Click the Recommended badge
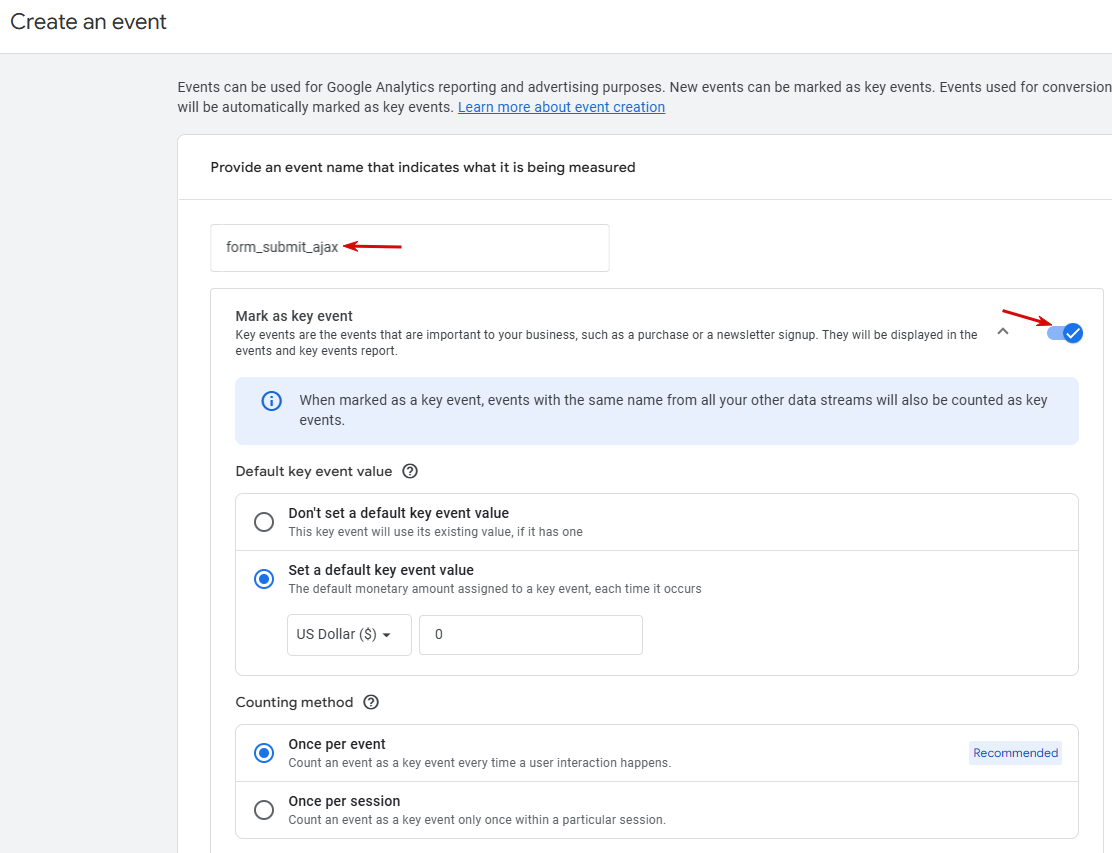The width and height of the screenshot is (1112, 853). click(x=1015, y=753)
